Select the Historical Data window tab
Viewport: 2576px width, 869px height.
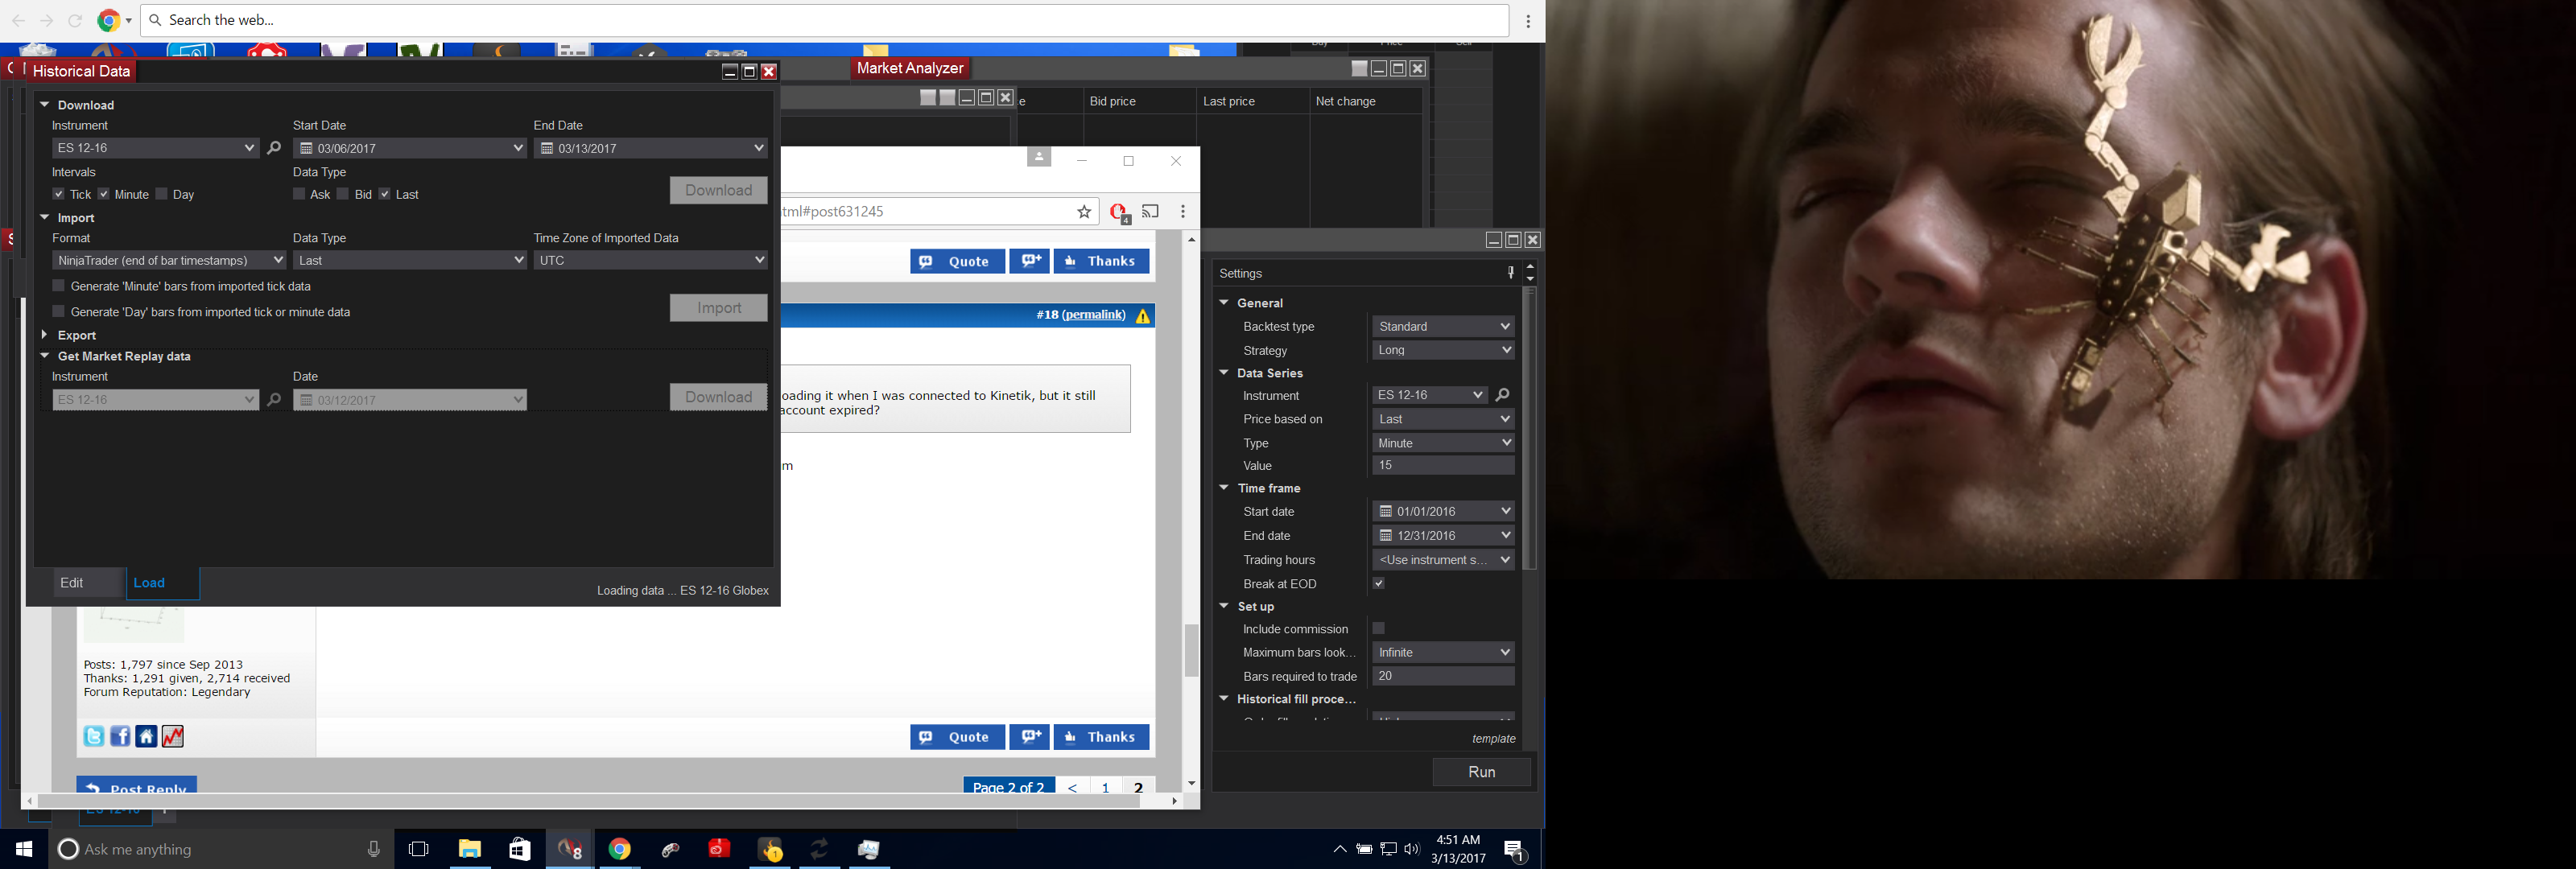click(x=81, y=71)
